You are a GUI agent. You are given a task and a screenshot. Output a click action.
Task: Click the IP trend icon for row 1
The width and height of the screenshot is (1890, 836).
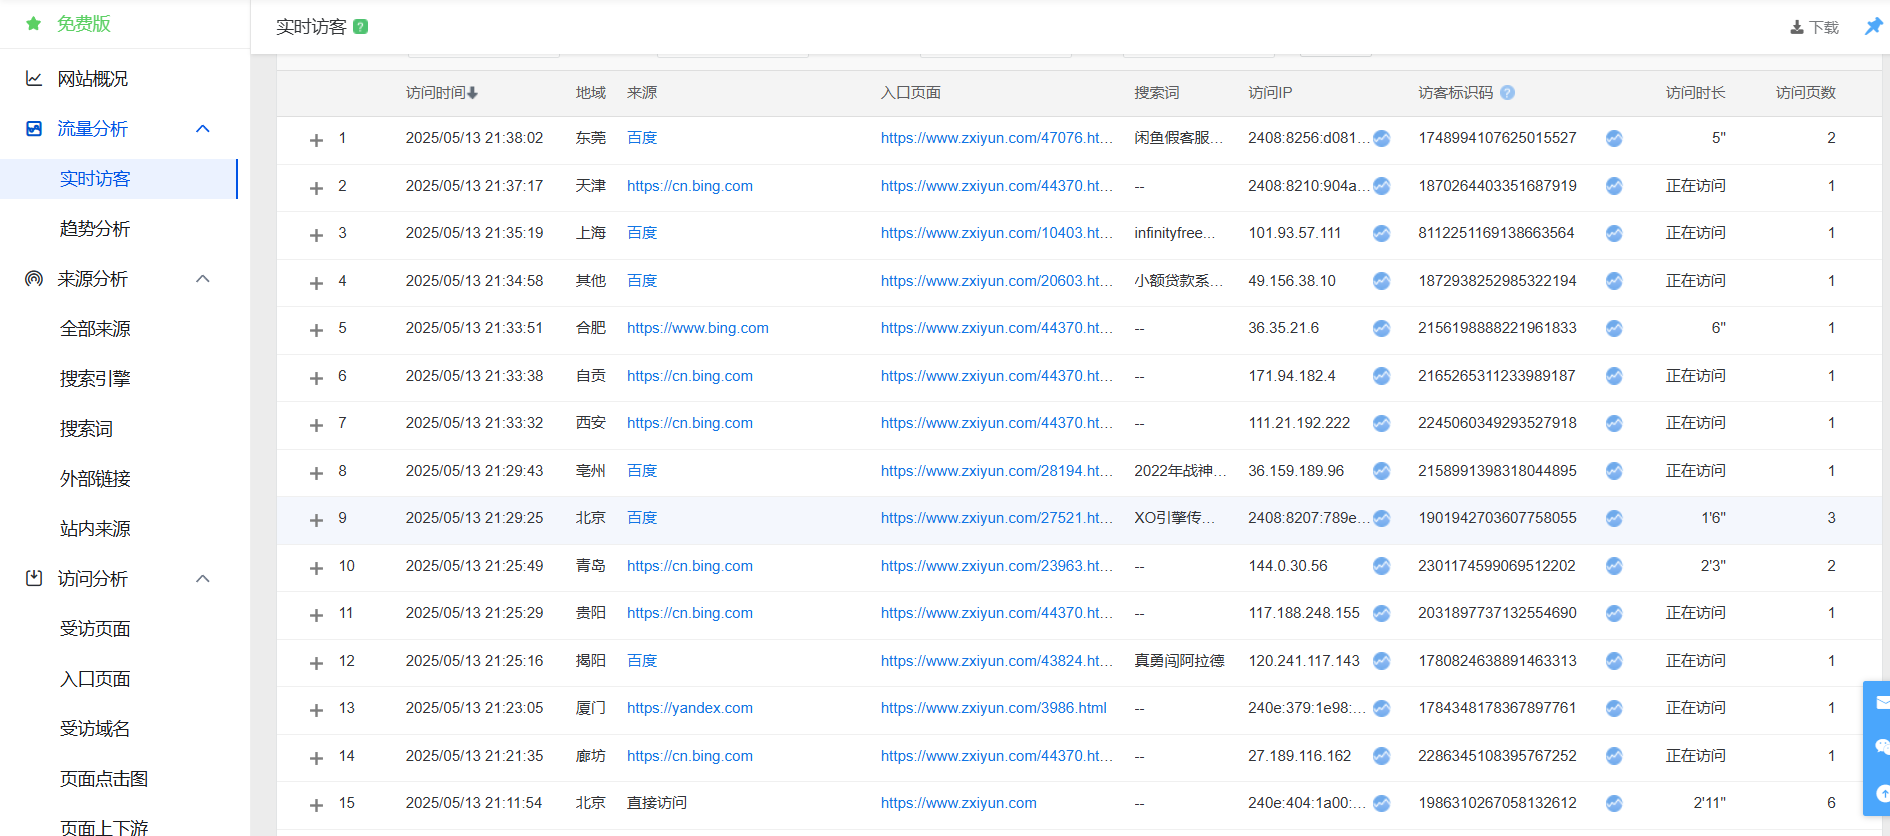[x=1381, y=138]
